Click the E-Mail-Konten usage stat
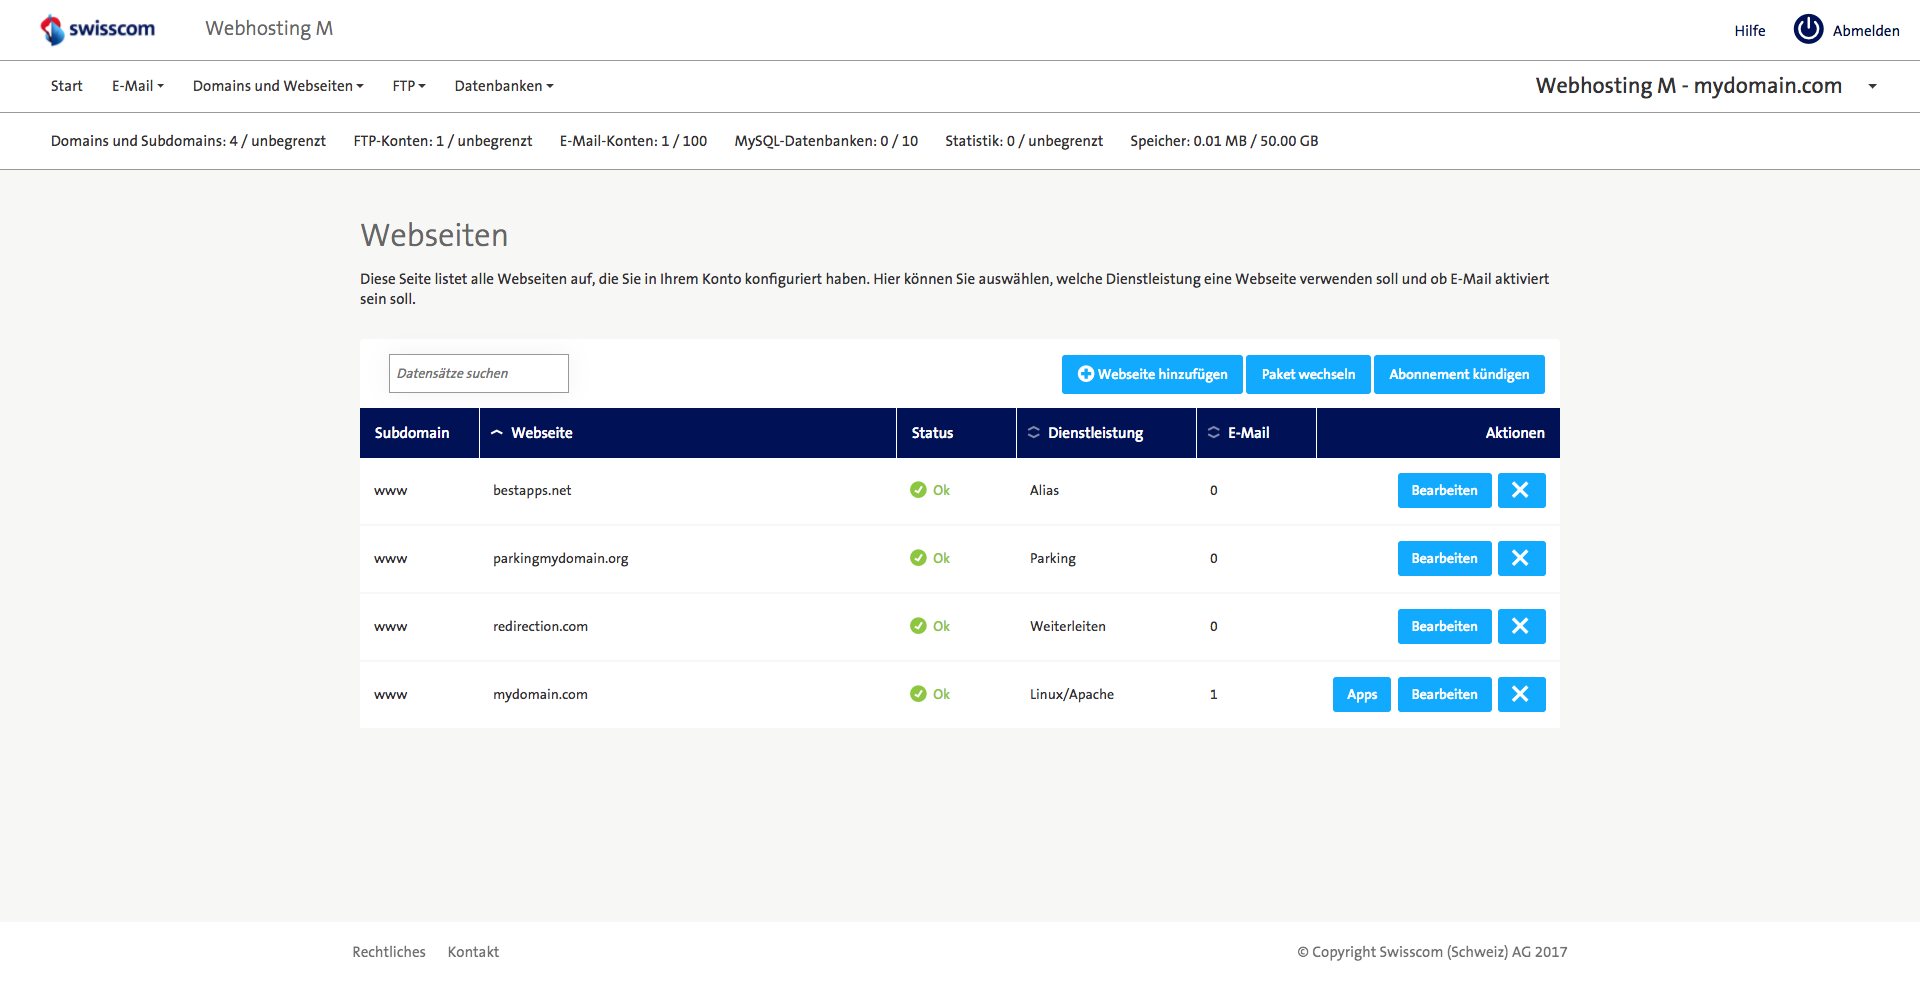Image resolution: width=1920 pixels, height=988 pixels. pos(633,141)
